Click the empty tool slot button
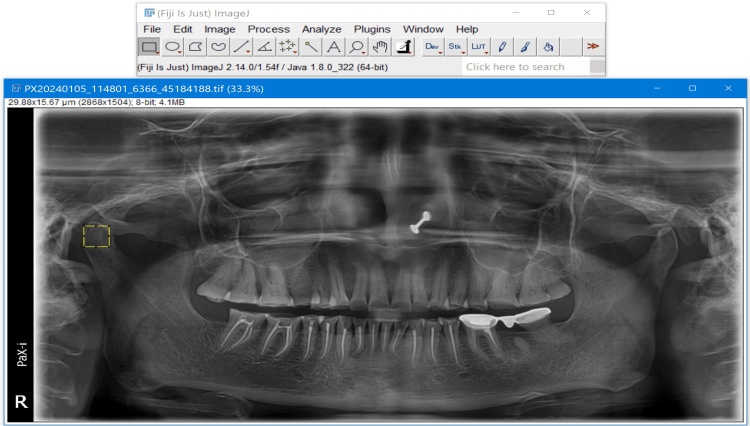The height and width of the screenshot is (426, 750). pos(571,47)
